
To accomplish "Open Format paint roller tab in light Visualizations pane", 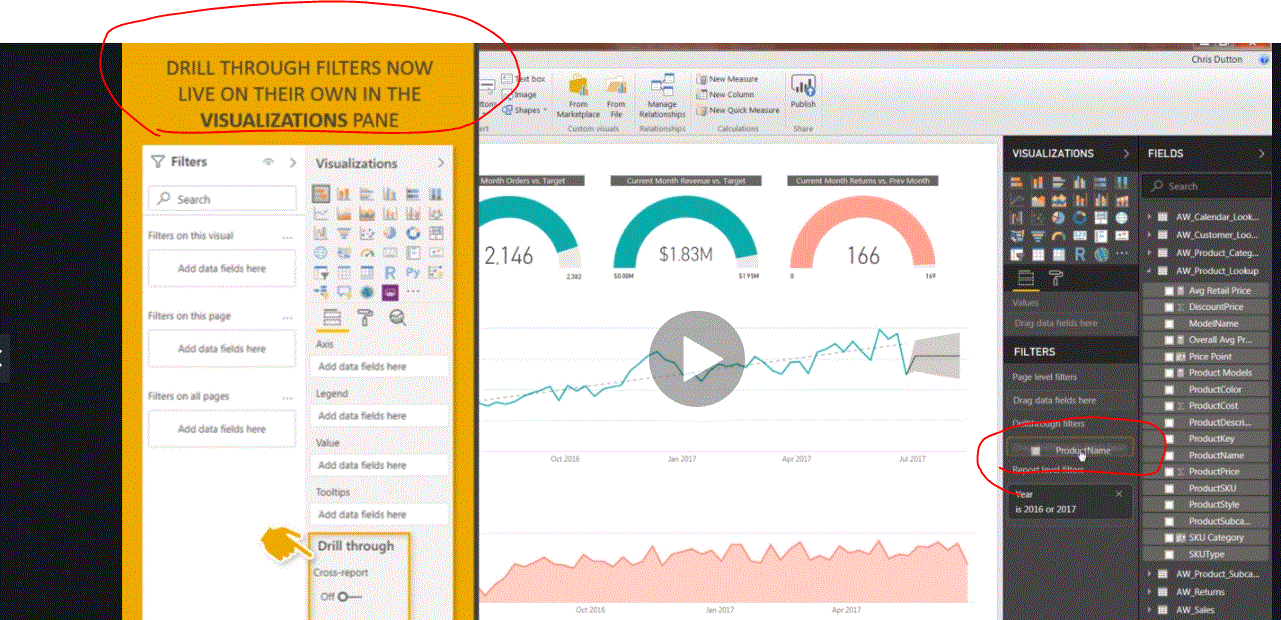I will (366, 318).
